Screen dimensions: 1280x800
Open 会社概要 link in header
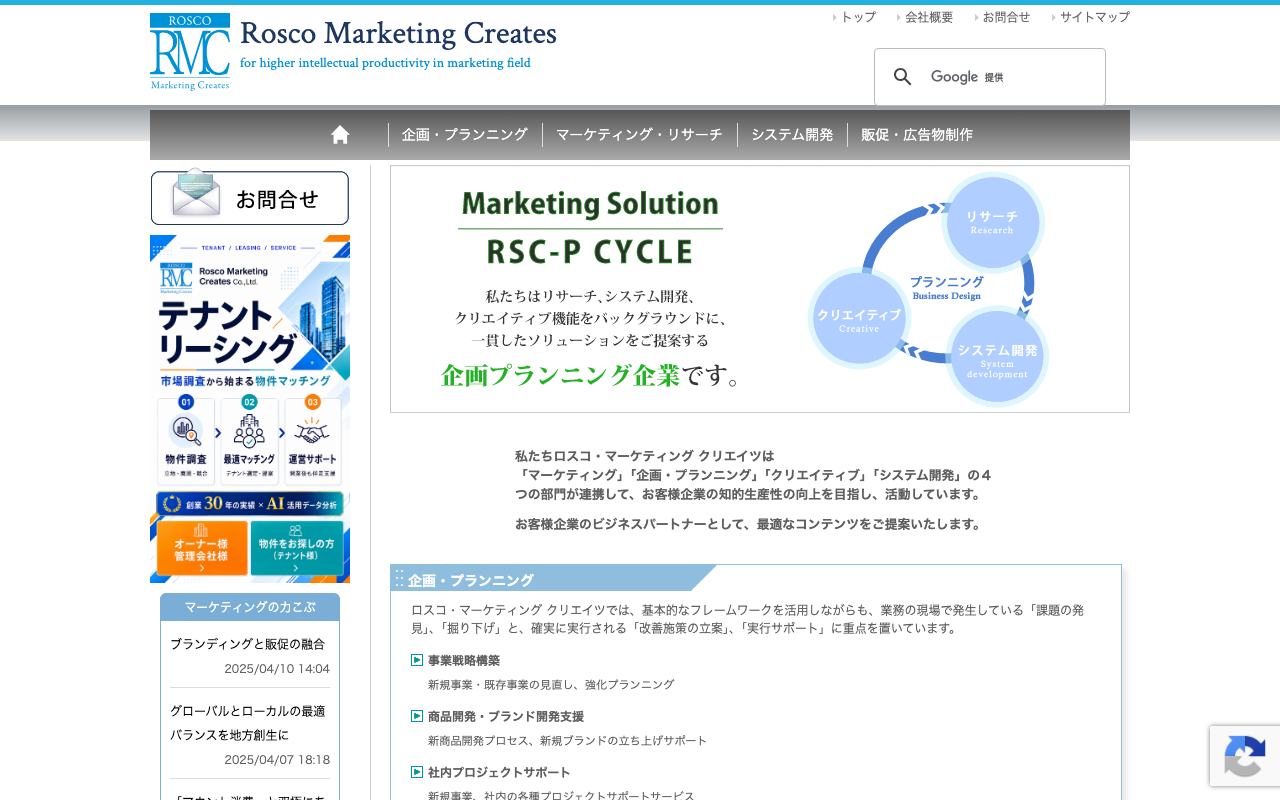coord(929,17)
